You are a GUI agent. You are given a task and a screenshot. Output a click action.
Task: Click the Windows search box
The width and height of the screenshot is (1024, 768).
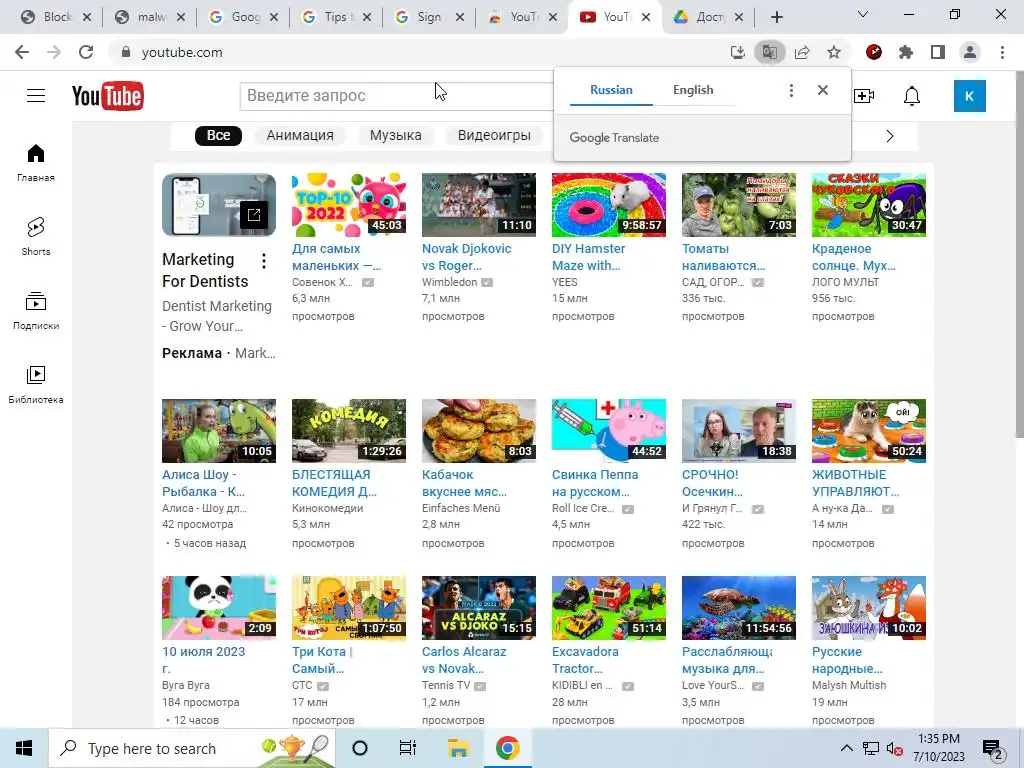(x=191, y=748)
